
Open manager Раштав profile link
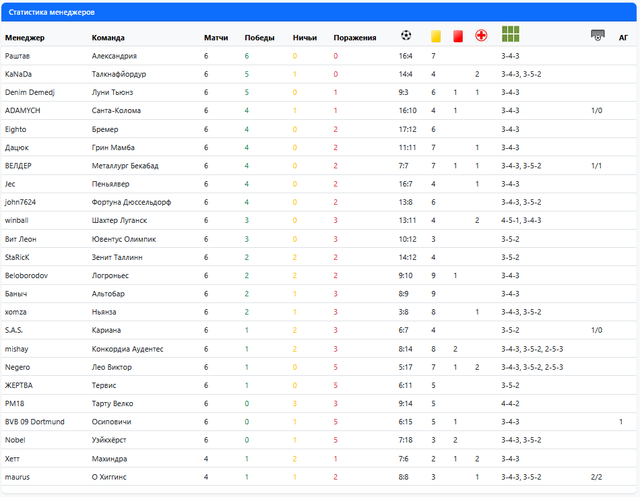pos(17,56)
